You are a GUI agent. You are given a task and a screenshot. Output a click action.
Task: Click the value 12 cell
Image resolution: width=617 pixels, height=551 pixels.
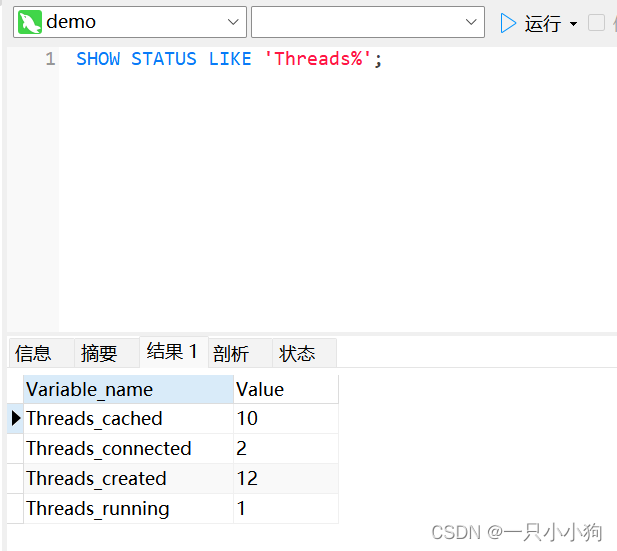coord(286,479)
